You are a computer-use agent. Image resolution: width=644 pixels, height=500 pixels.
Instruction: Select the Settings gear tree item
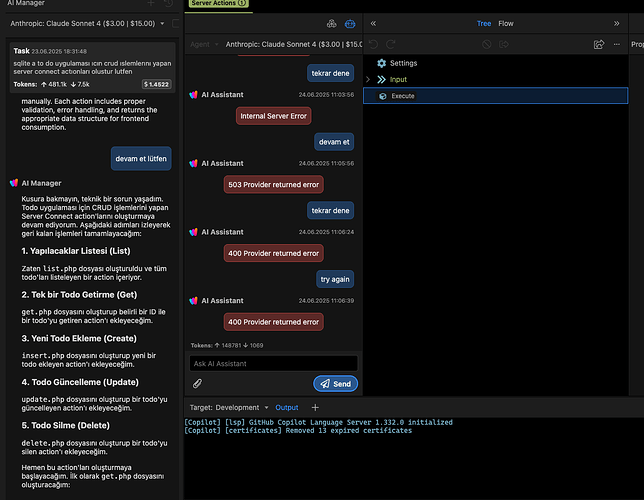click(397, 63)
